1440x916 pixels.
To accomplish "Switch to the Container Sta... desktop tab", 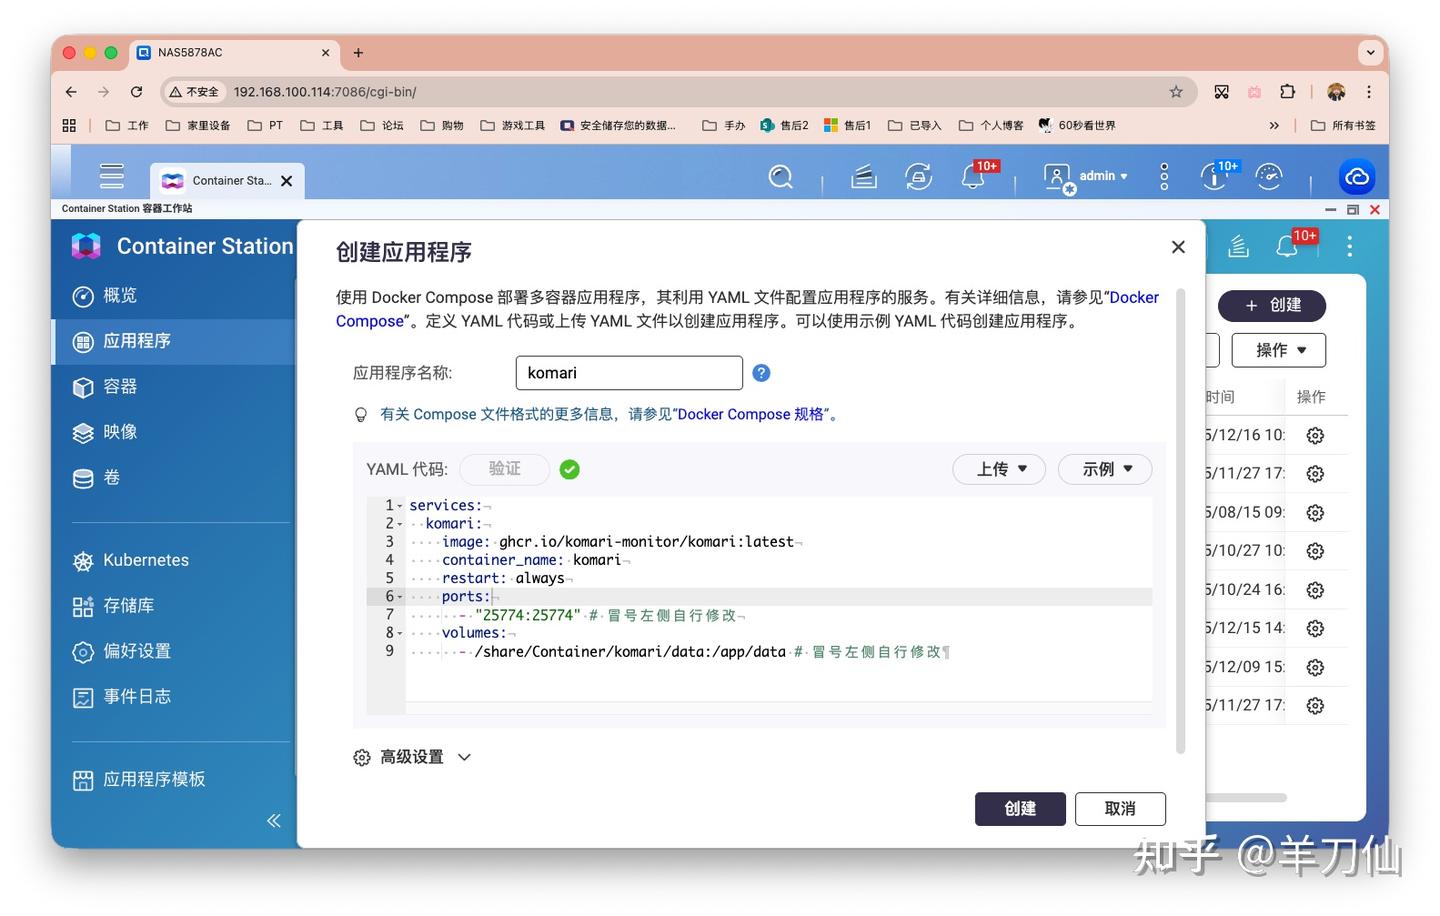I will [227, 180].
